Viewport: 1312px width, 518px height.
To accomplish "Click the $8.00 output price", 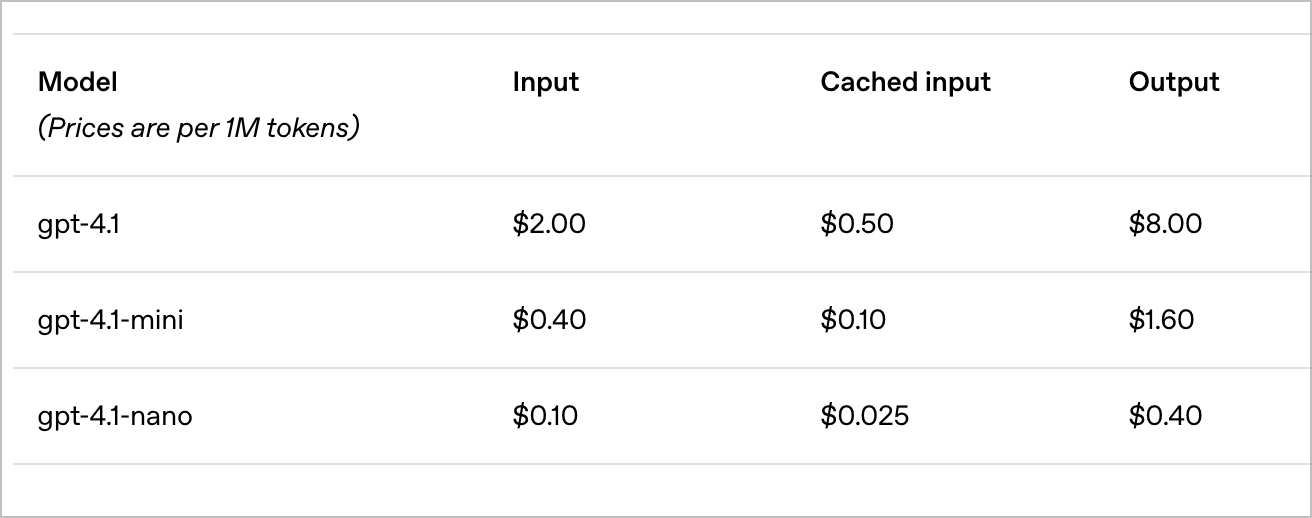I will pyautogui.click(x=1165, y=224).
